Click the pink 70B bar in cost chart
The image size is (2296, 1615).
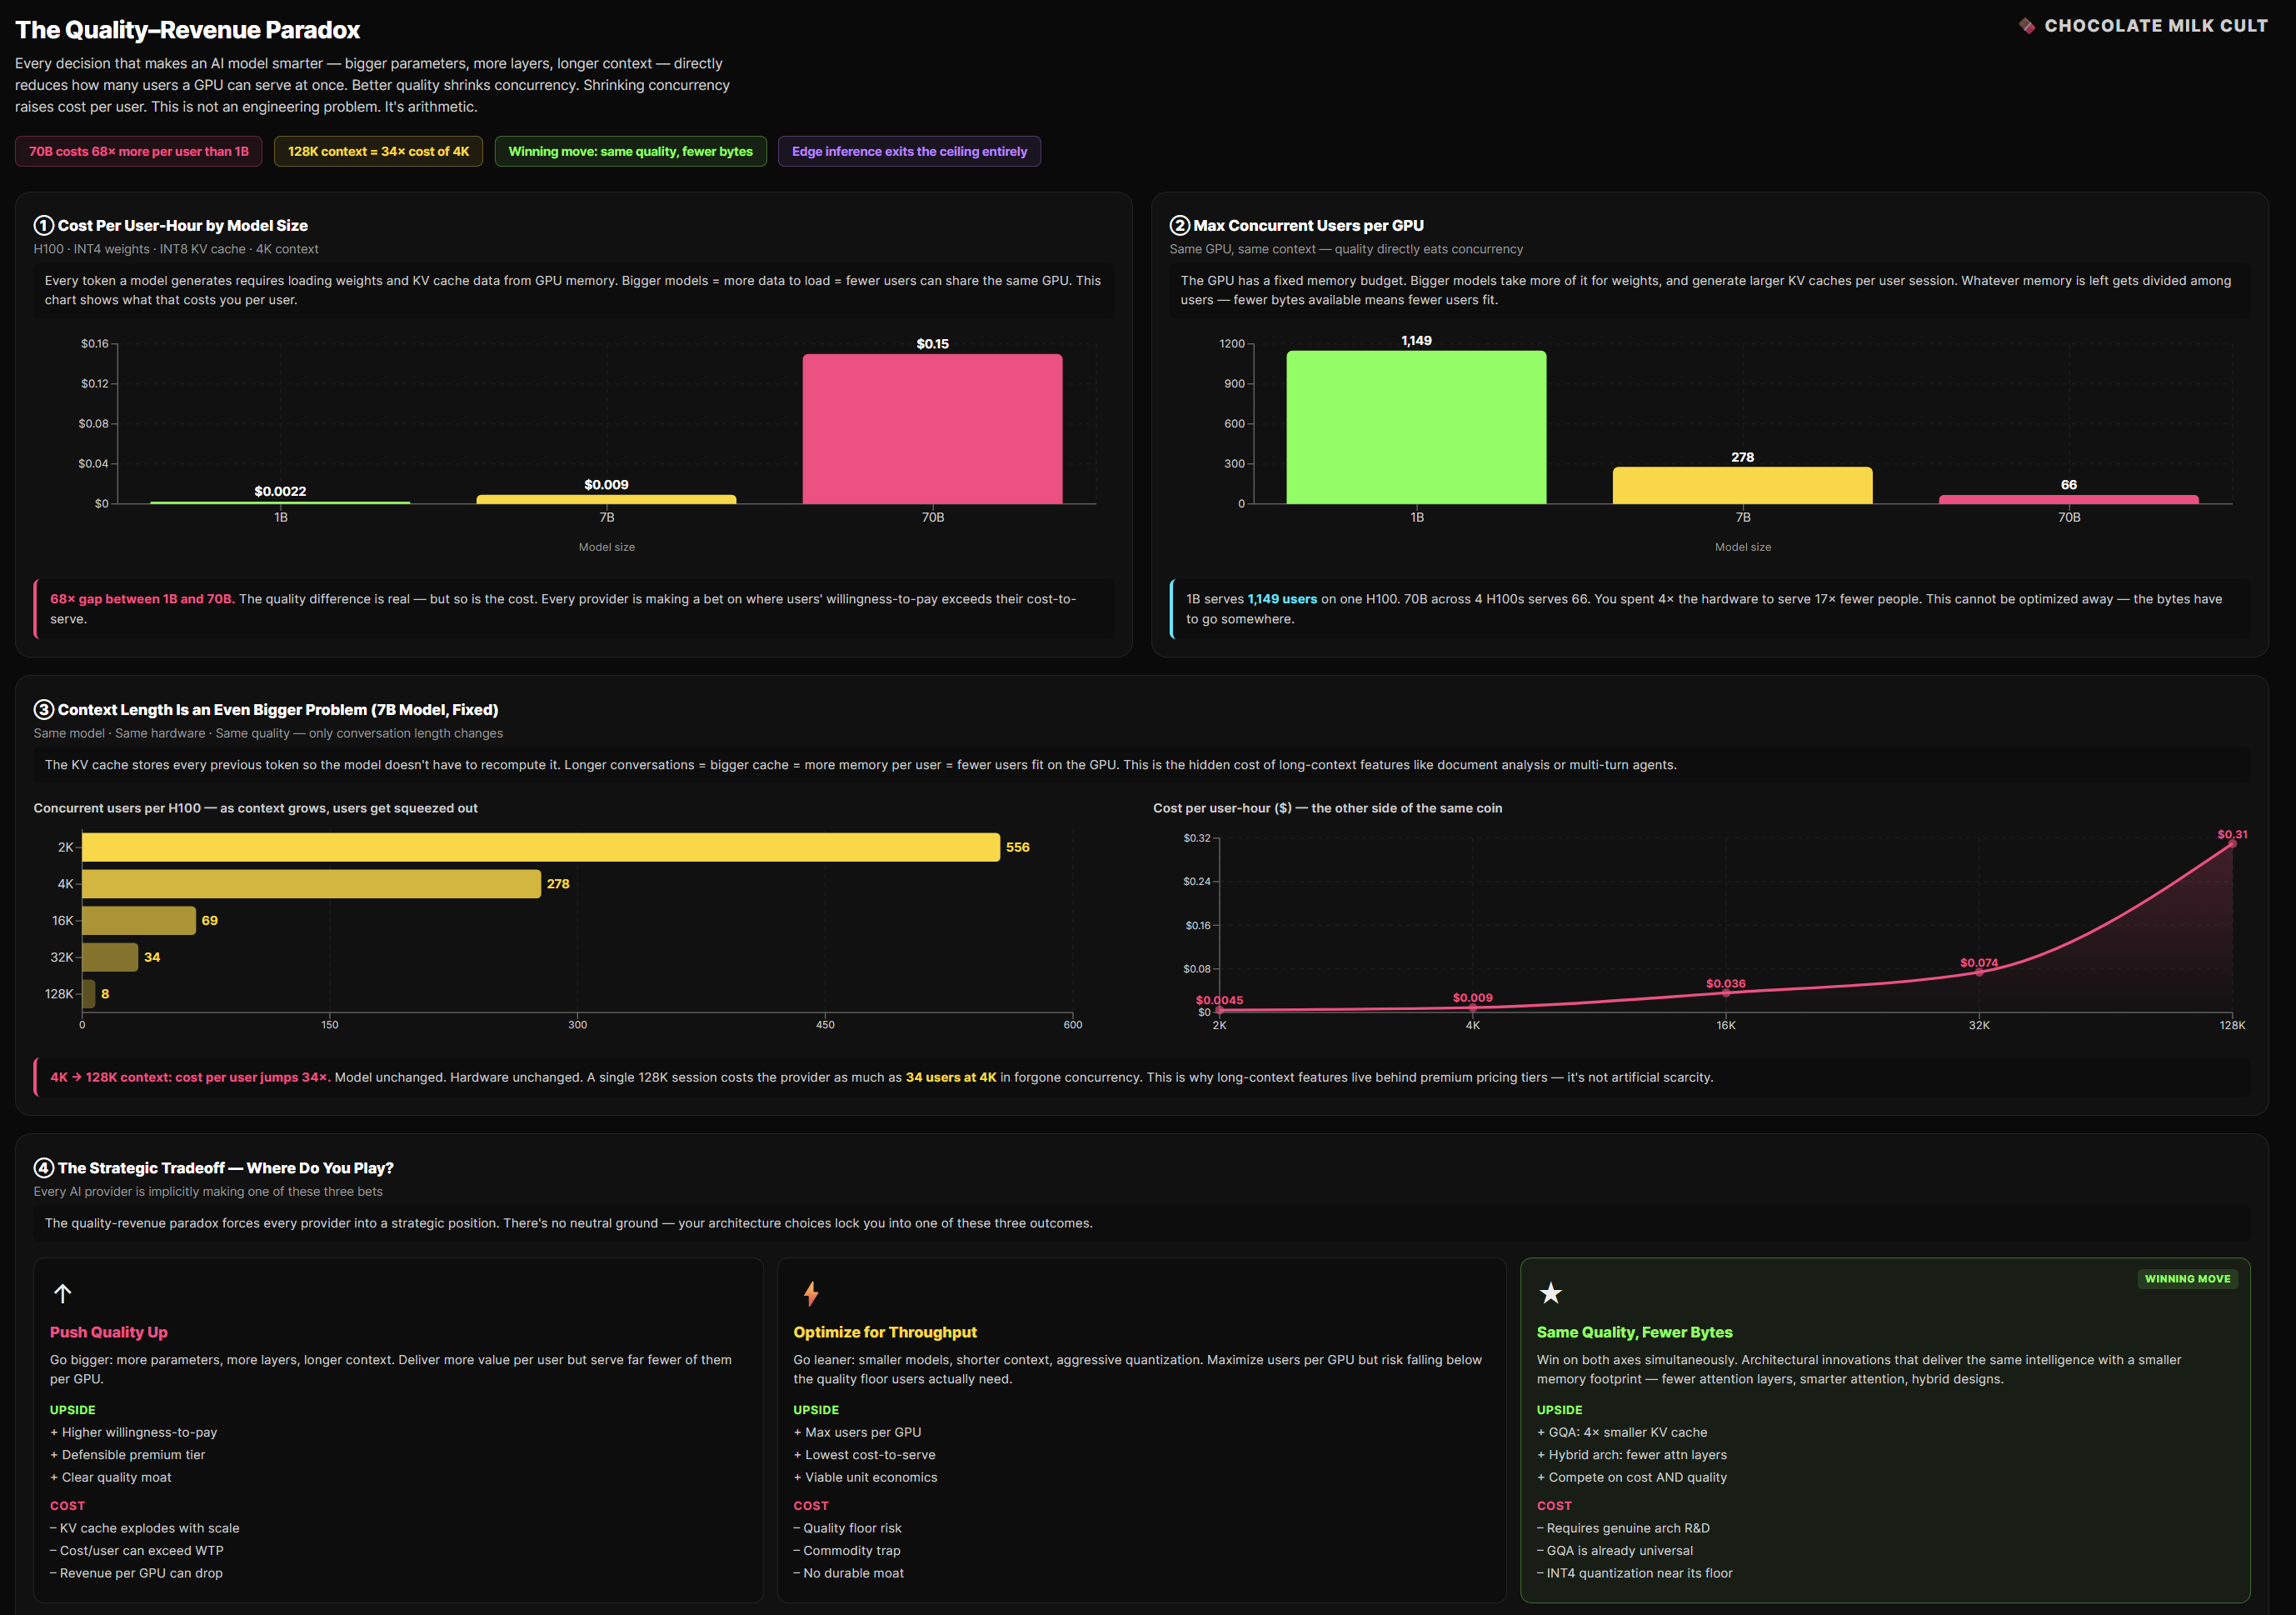pyautogui.click(x=932, y=428)
